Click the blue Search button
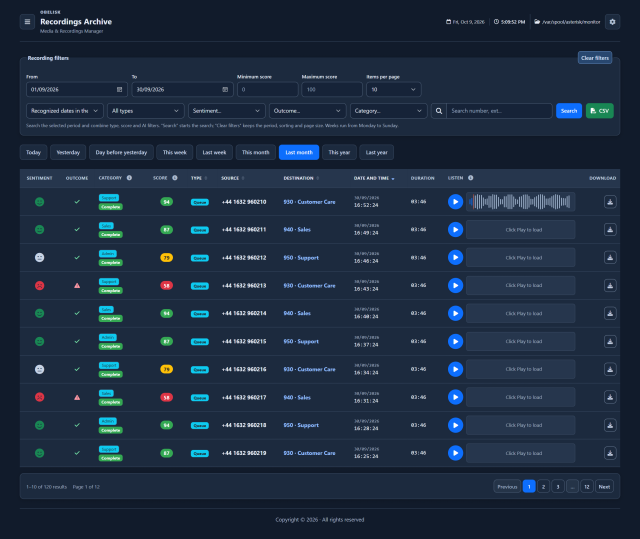 tap(569, 111)
